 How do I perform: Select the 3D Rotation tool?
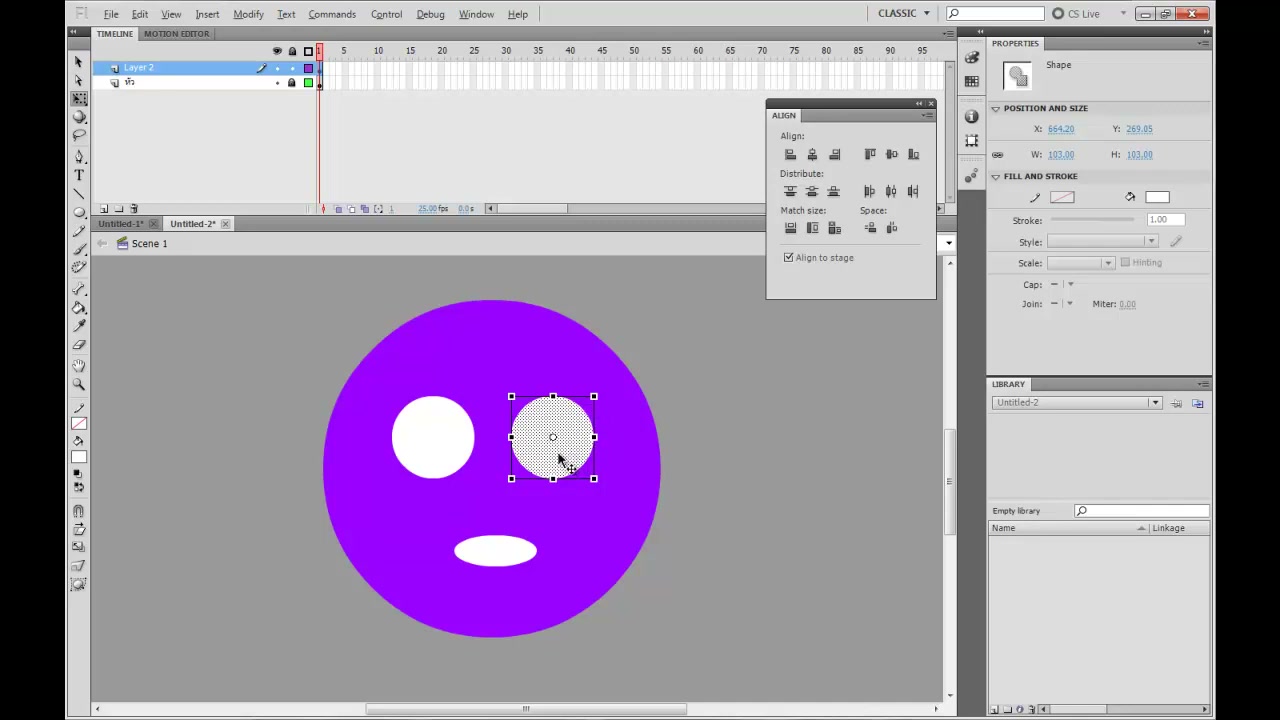[x=79, y=117]
